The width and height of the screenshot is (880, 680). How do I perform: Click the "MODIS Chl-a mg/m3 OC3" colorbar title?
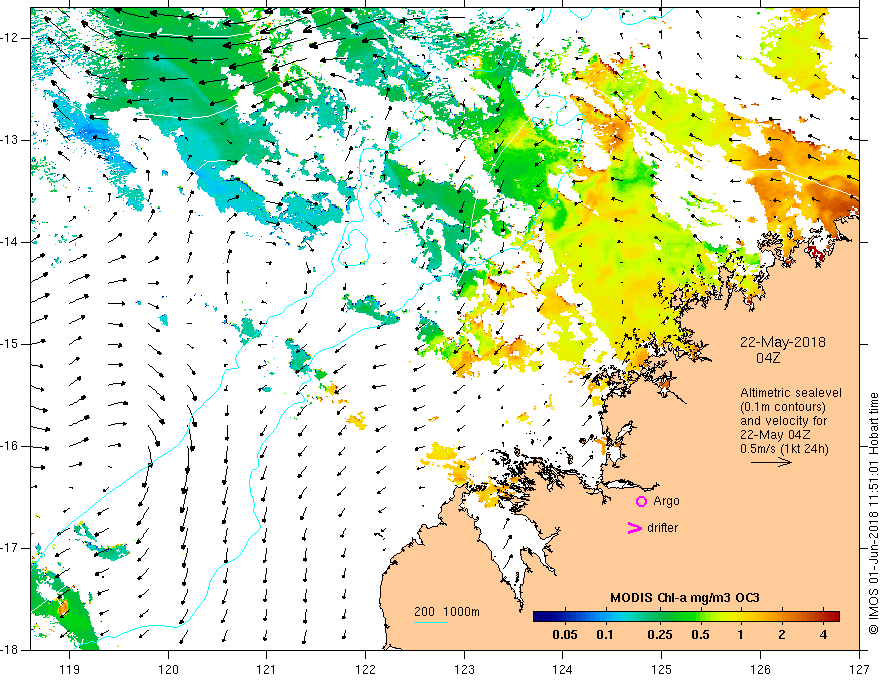685,598
